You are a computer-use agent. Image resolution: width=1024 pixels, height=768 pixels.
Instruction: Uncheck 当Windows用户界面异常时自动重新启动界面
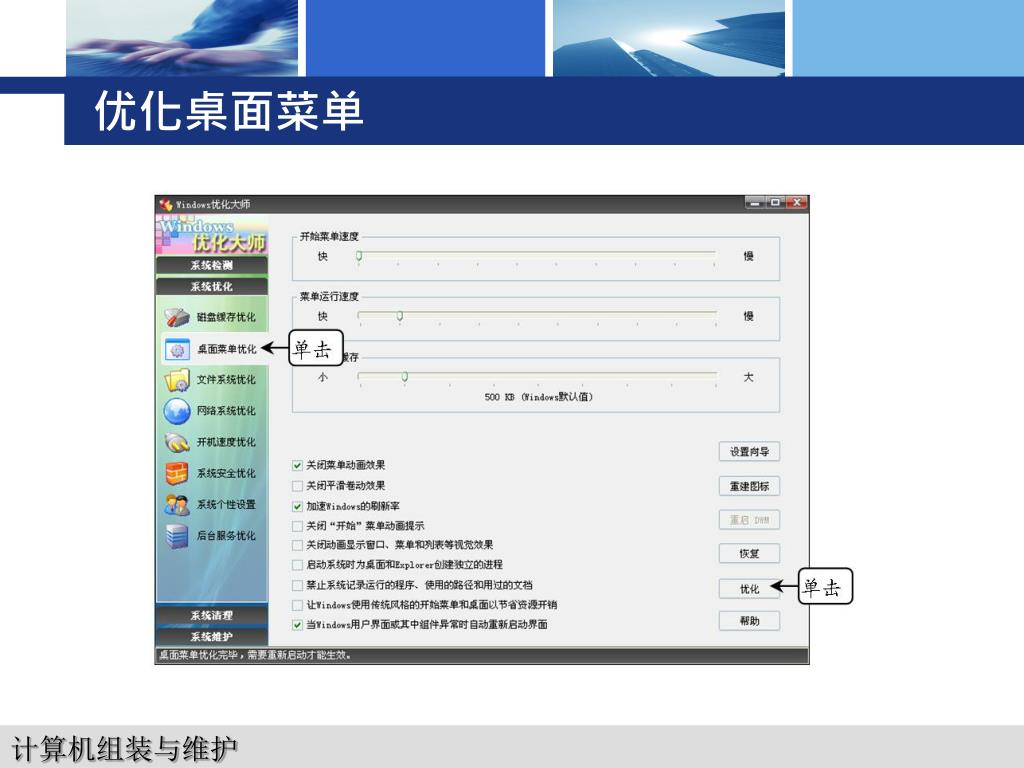coord(297,625)
